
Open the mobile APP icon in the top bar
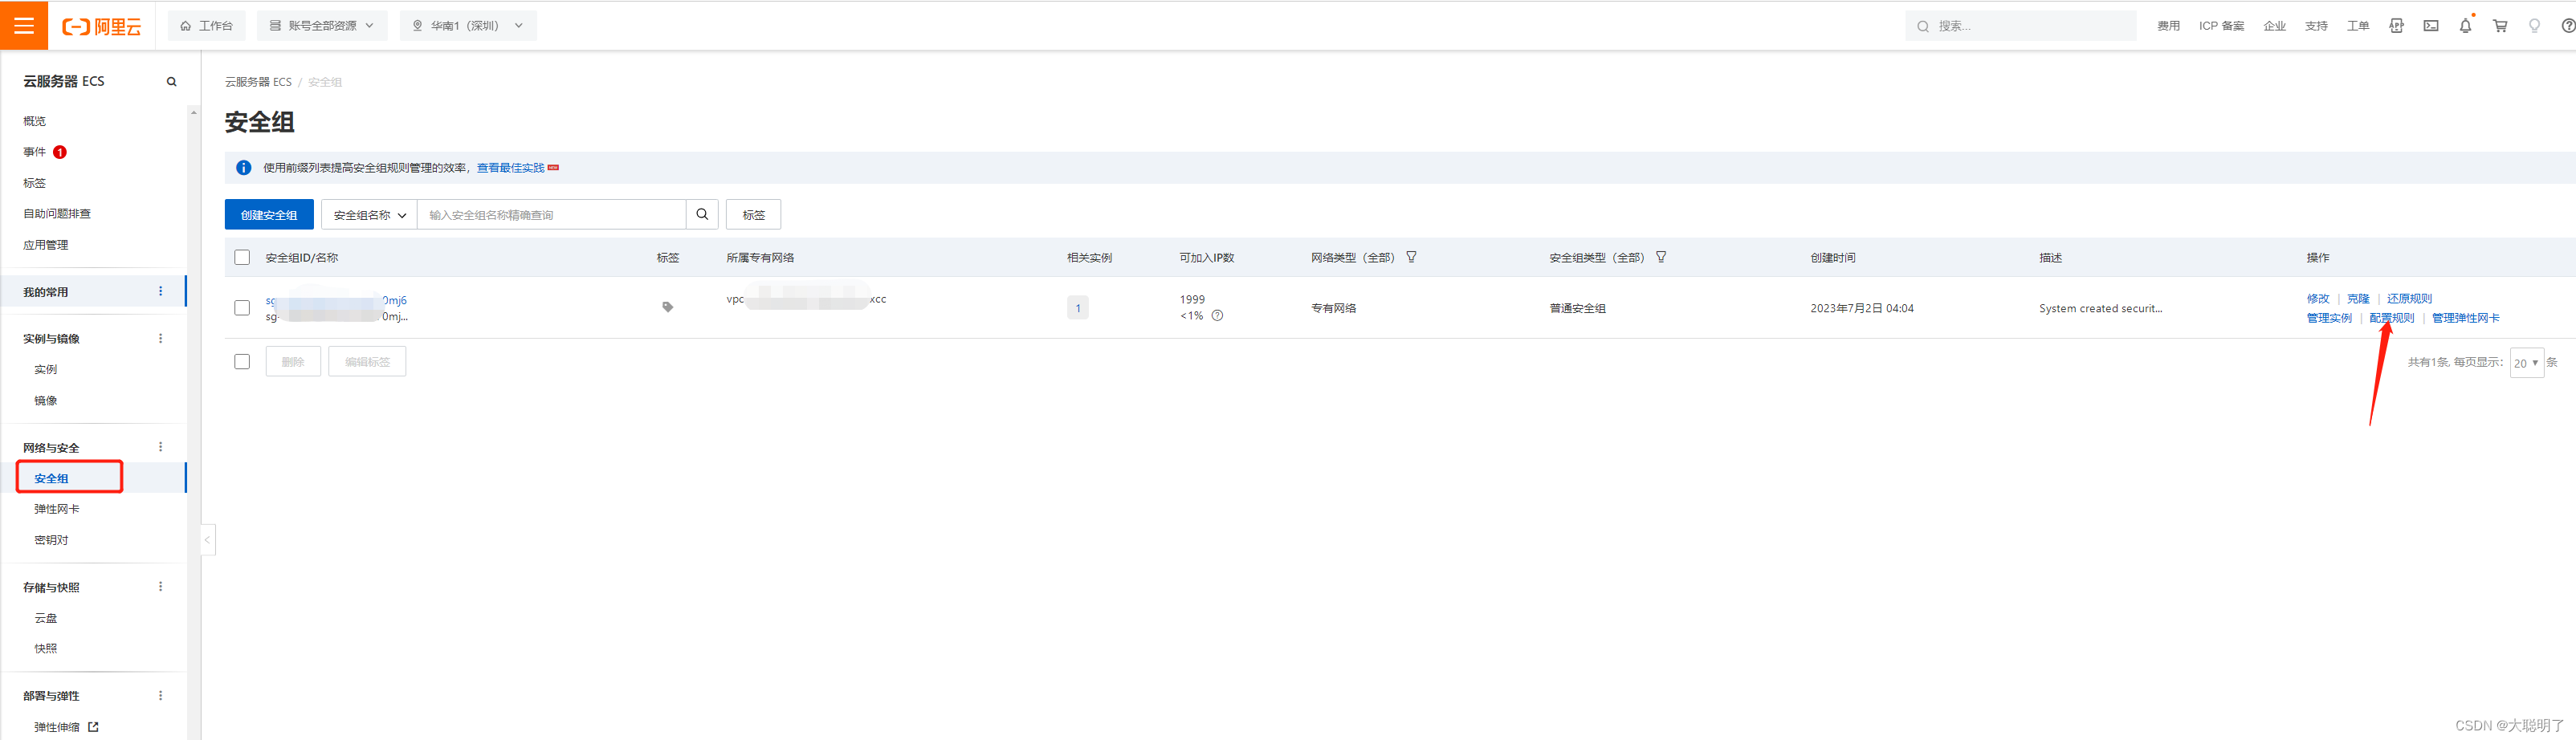(2397, 26)
